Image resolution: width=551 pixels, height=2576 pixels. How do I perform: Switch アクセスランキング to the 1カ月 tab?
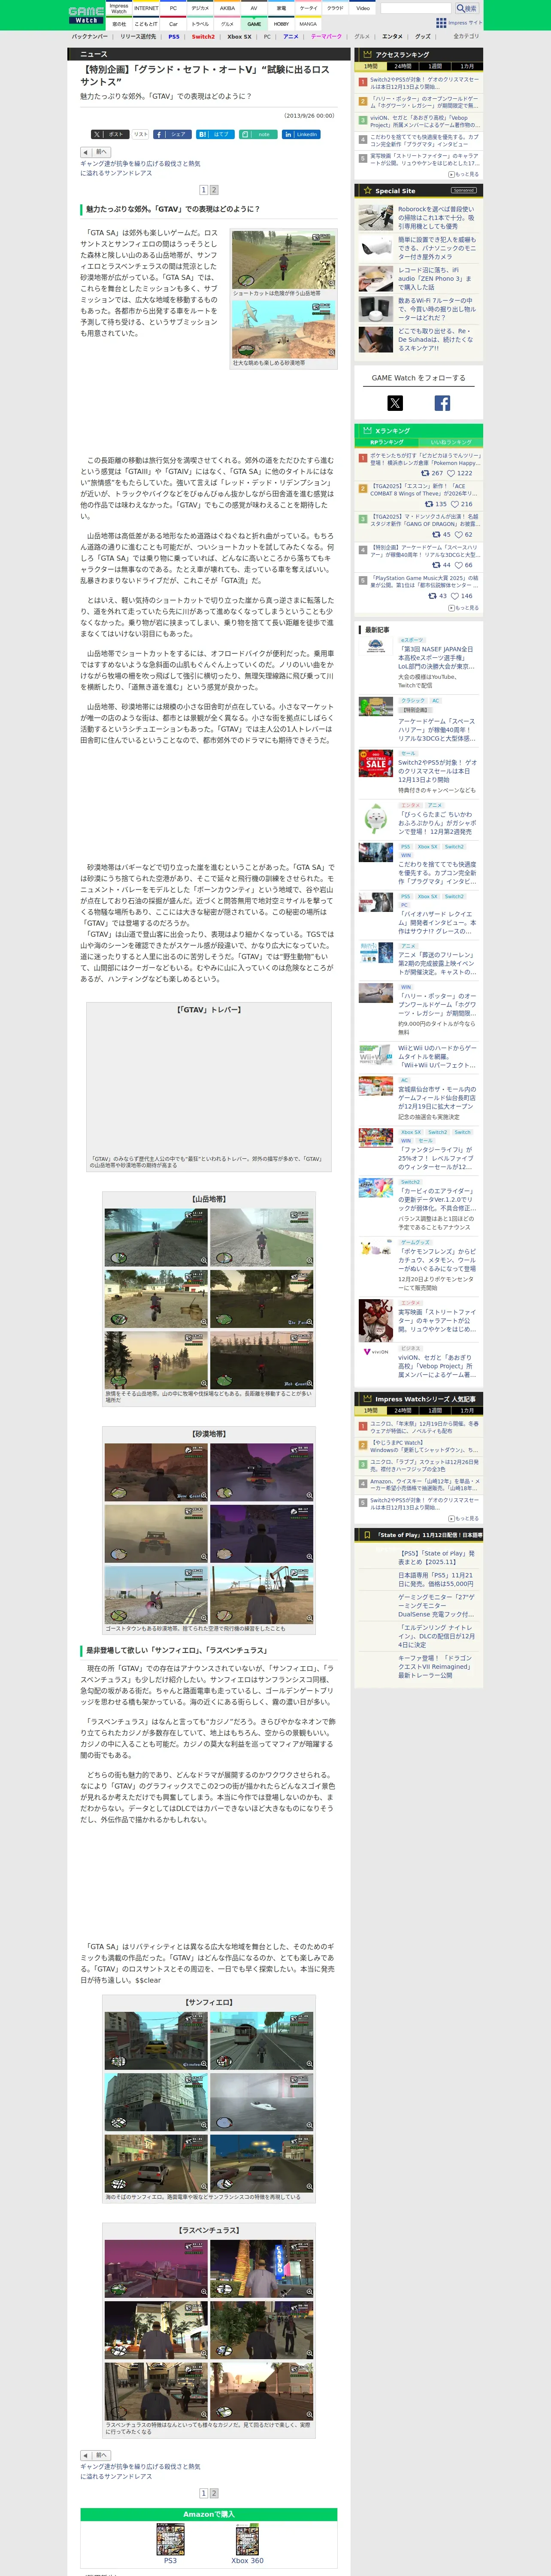(467, 66)
